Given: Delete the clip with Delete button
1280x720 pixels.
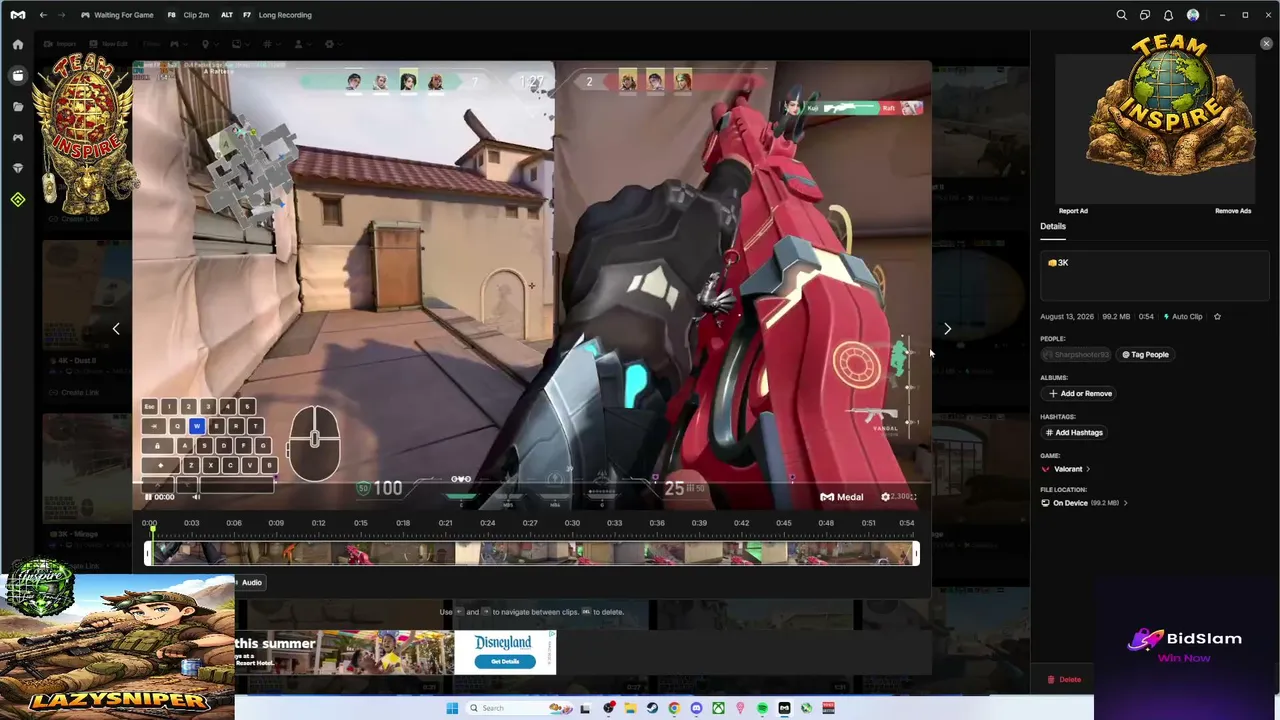Looking at the screenshot, I should point(1064,680).
